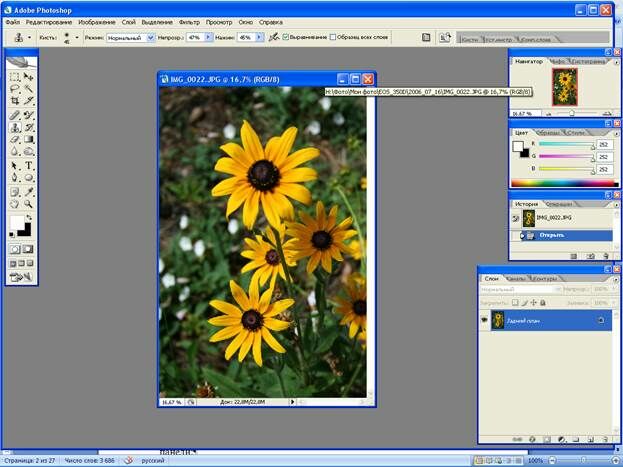Select the Rectangular Marquee tool
Screen dimensions: 623x467
(15, 76)
